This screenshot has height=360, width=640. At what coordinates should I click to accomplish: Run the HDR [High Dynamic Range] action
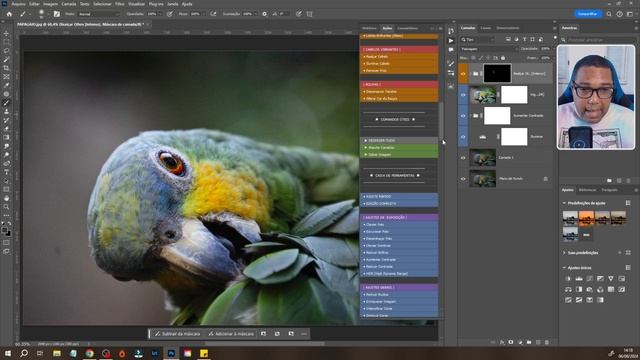(x=399, y=273)
